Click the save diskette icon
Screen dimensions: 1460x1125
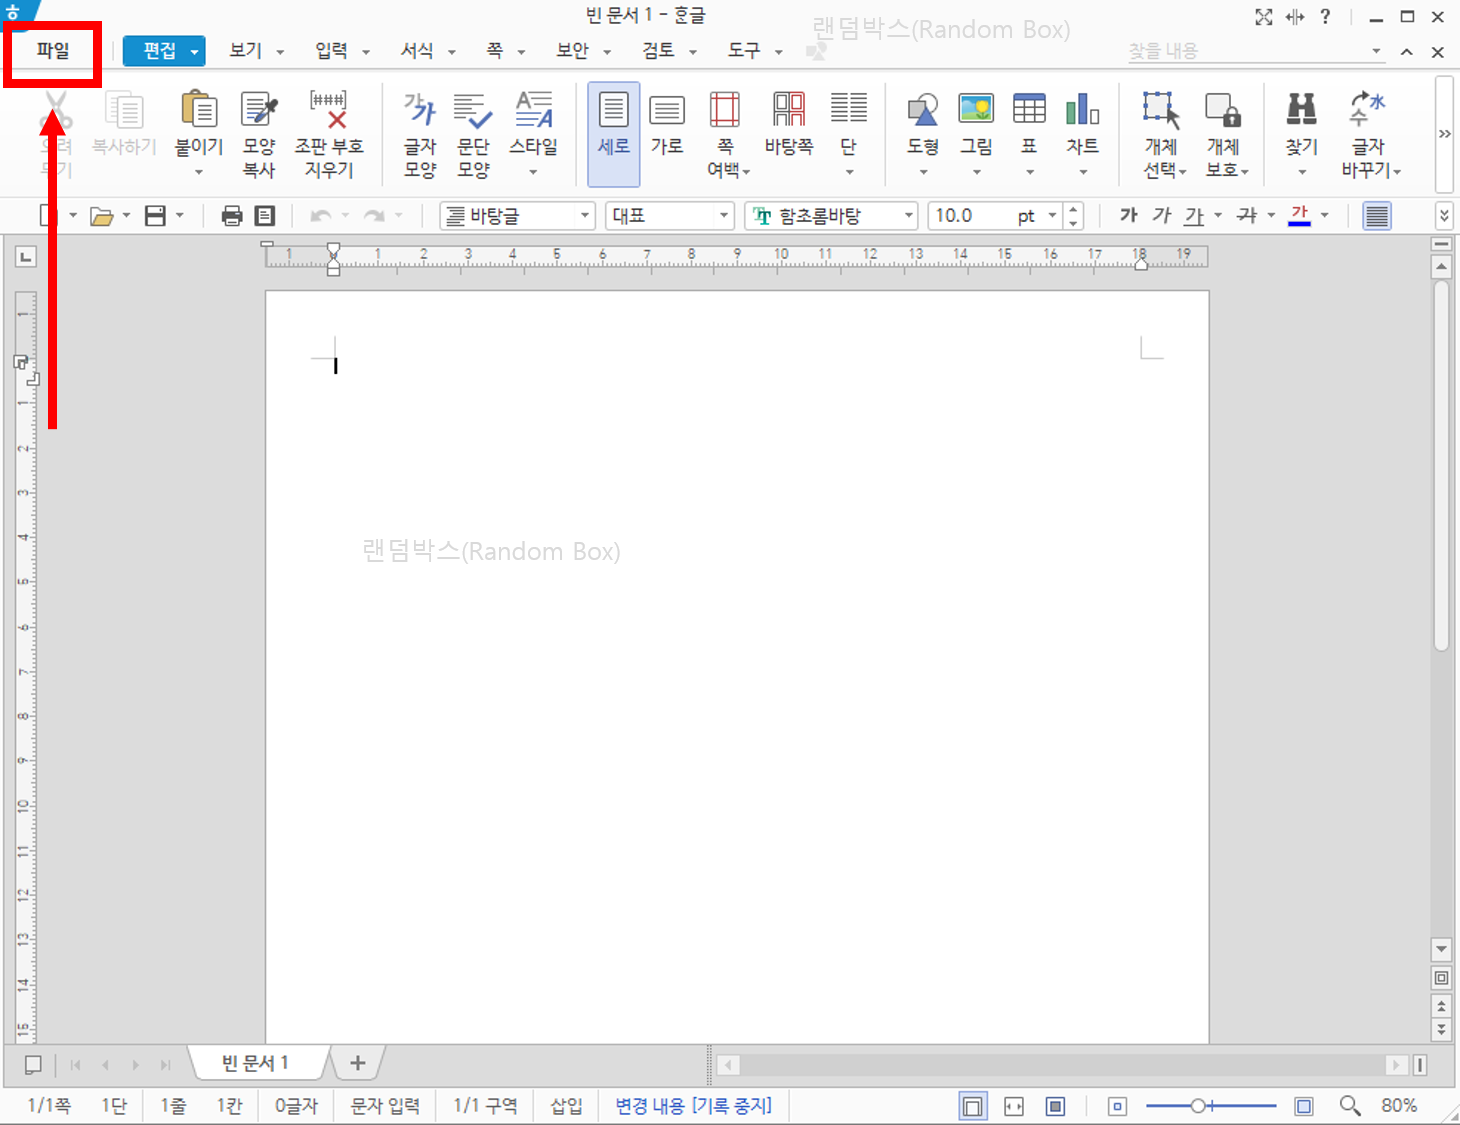click(x=155, y=216)
